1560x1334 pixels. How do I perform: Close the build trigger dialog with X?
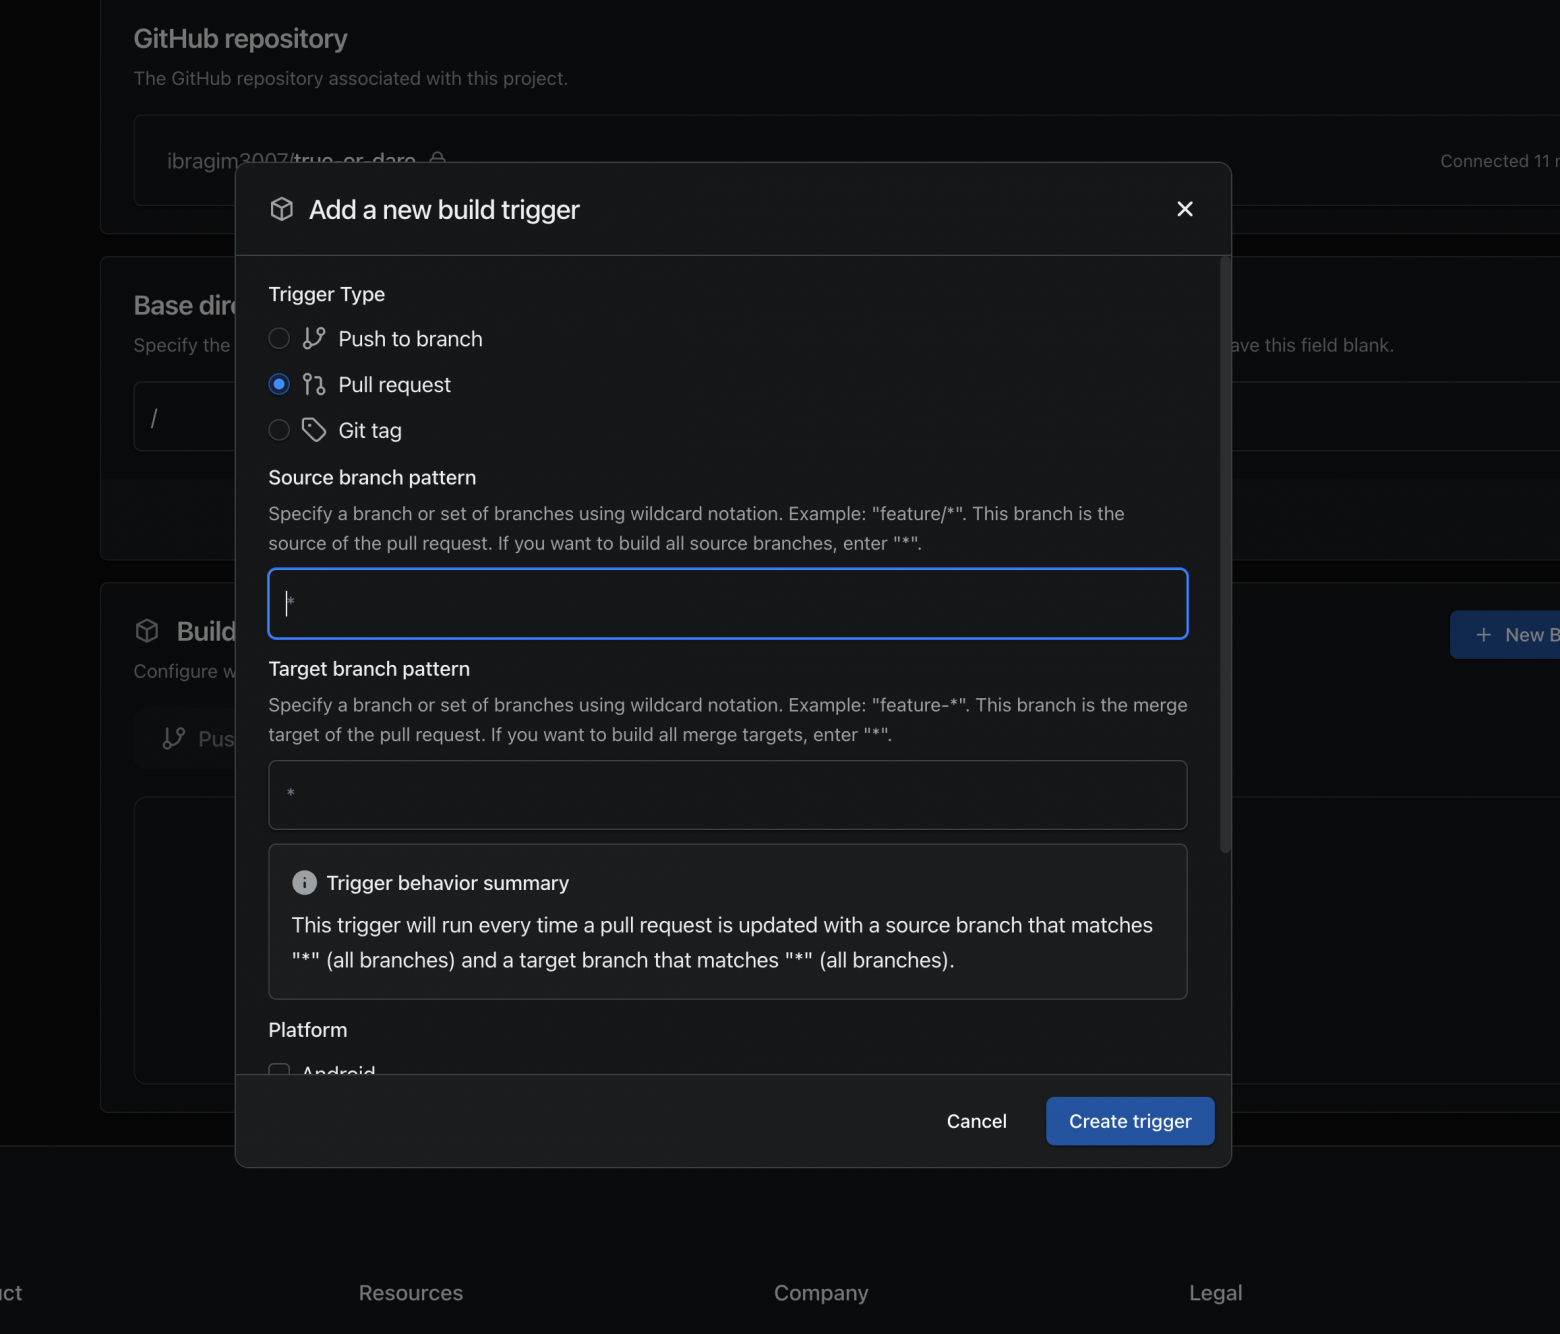pyautogui.click(x=1185, y=209)
